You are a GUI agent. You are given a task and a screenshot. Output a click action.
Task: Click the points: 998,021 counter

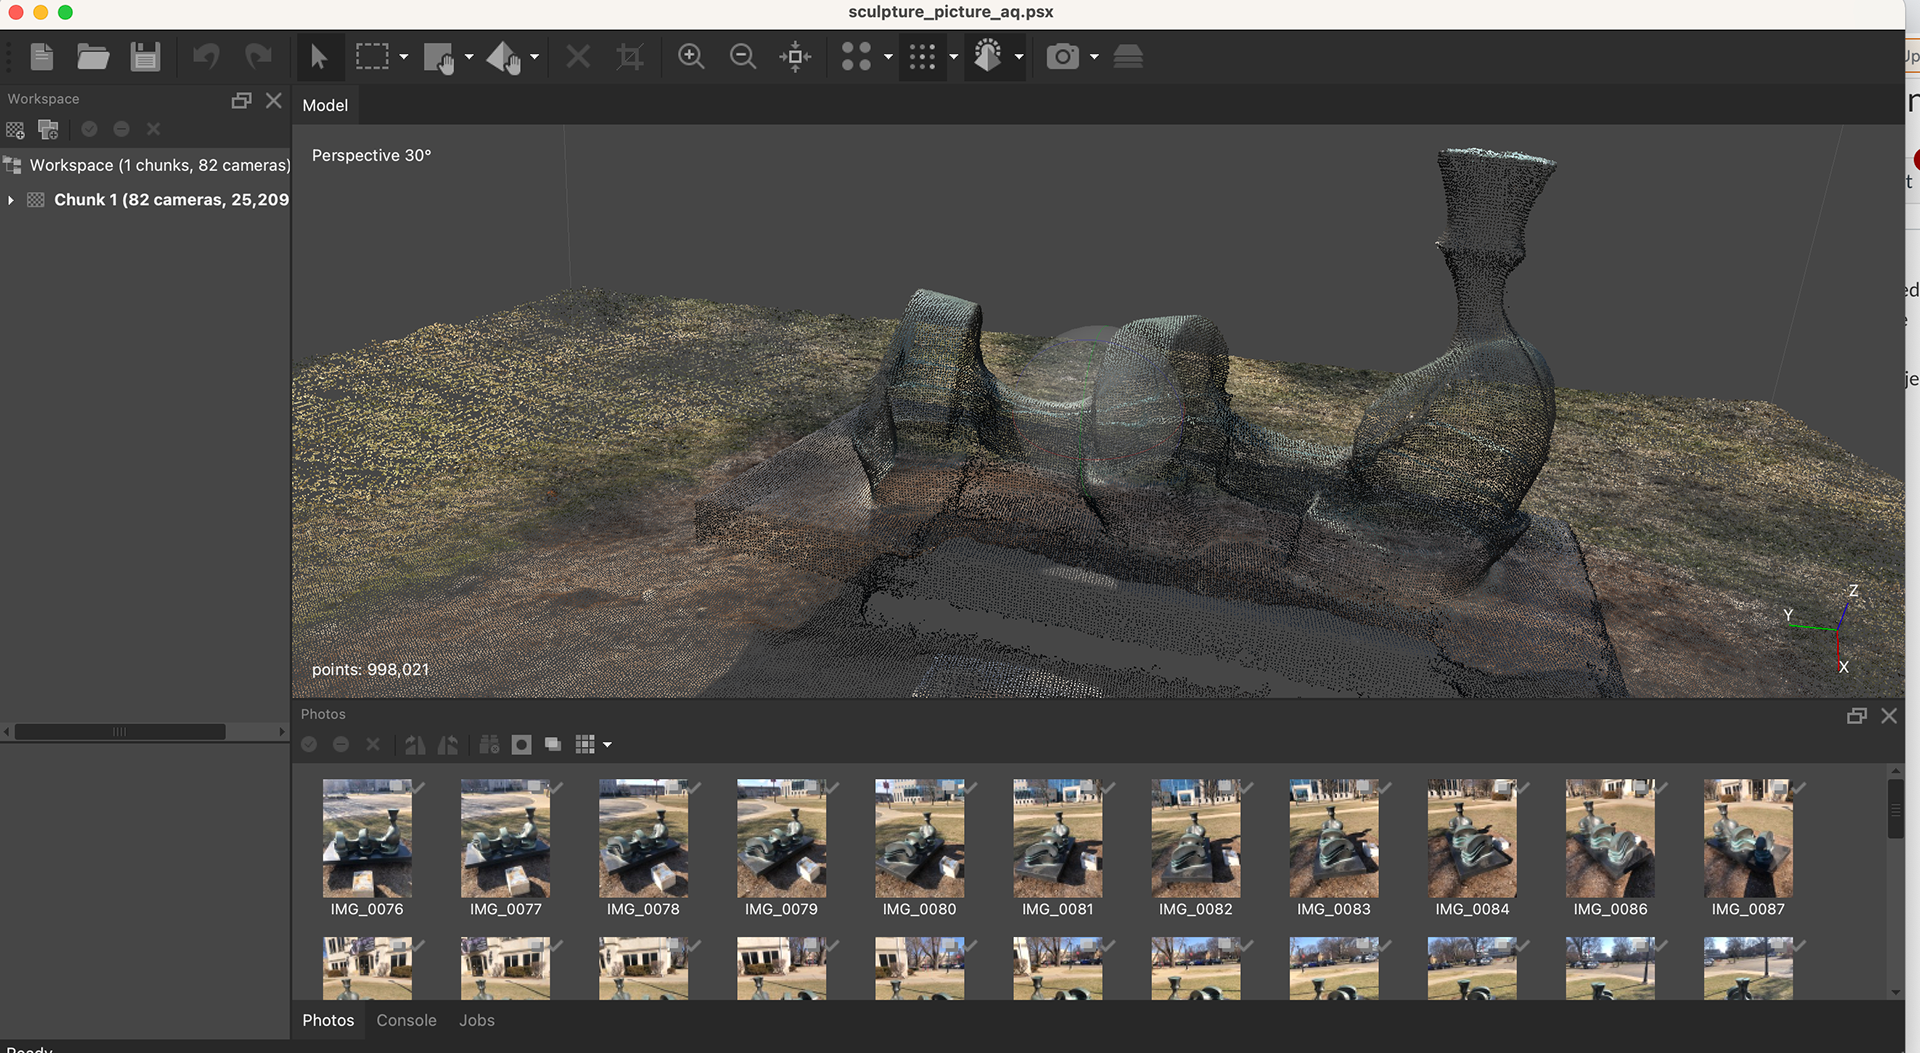pyautogui.click(x=370, y=670)
